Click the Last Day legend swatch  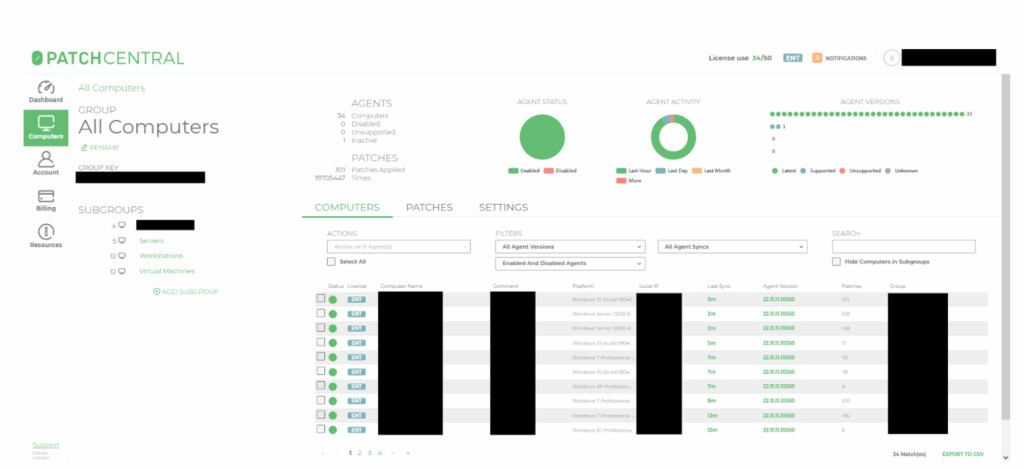pyautogui.click(x=660, y=171)
